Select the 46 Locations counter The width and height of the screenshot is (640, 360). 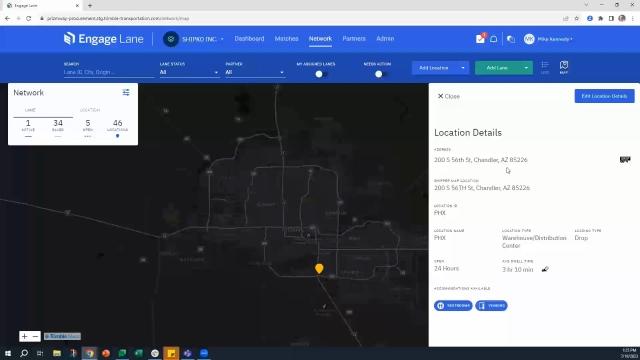pos(118,126)
